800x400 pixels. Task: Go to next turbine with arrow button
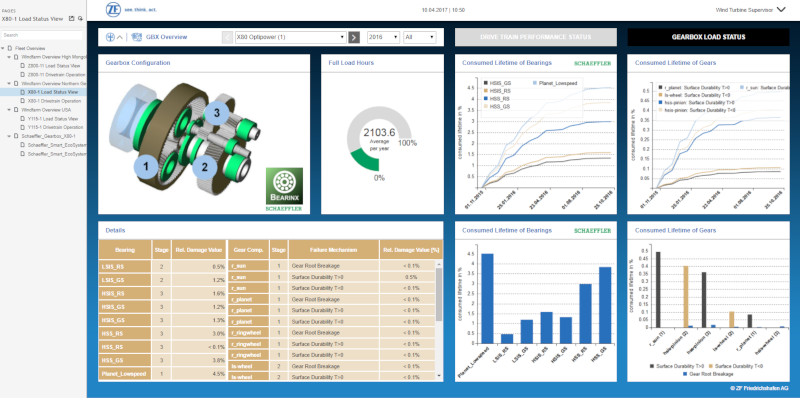[354, 37]
